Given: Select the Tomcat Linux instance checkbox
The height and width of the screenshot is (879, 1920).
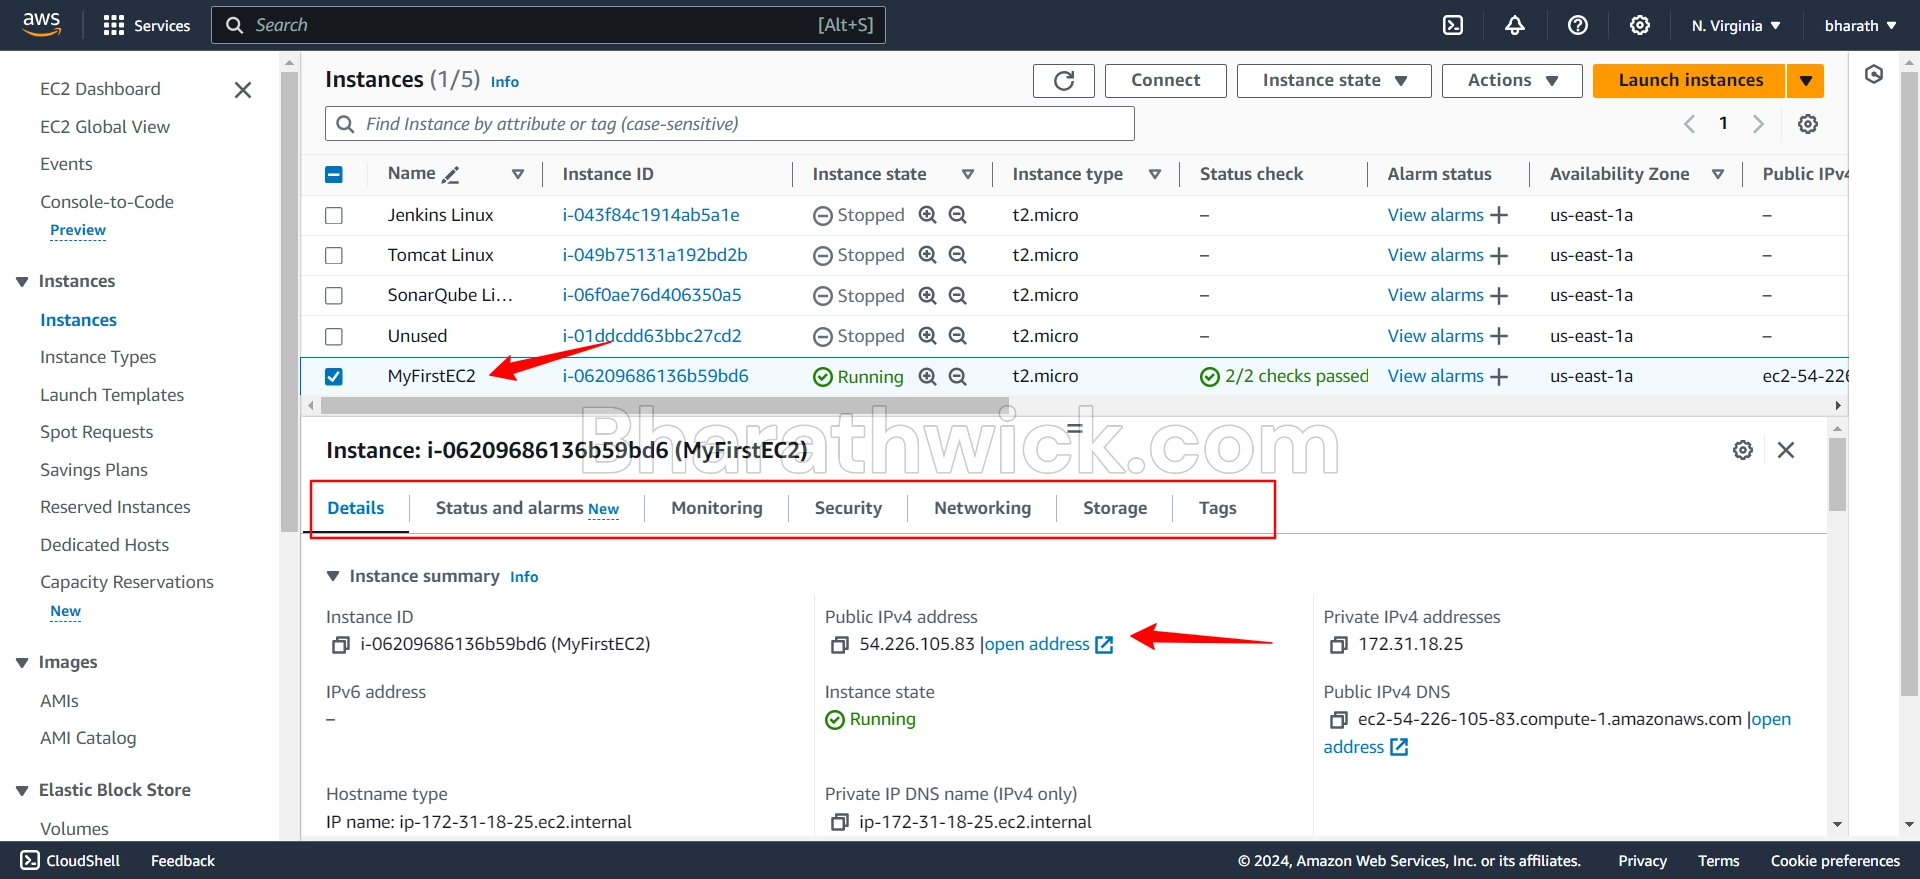Looking at the screenshot, I should point(334,255).
